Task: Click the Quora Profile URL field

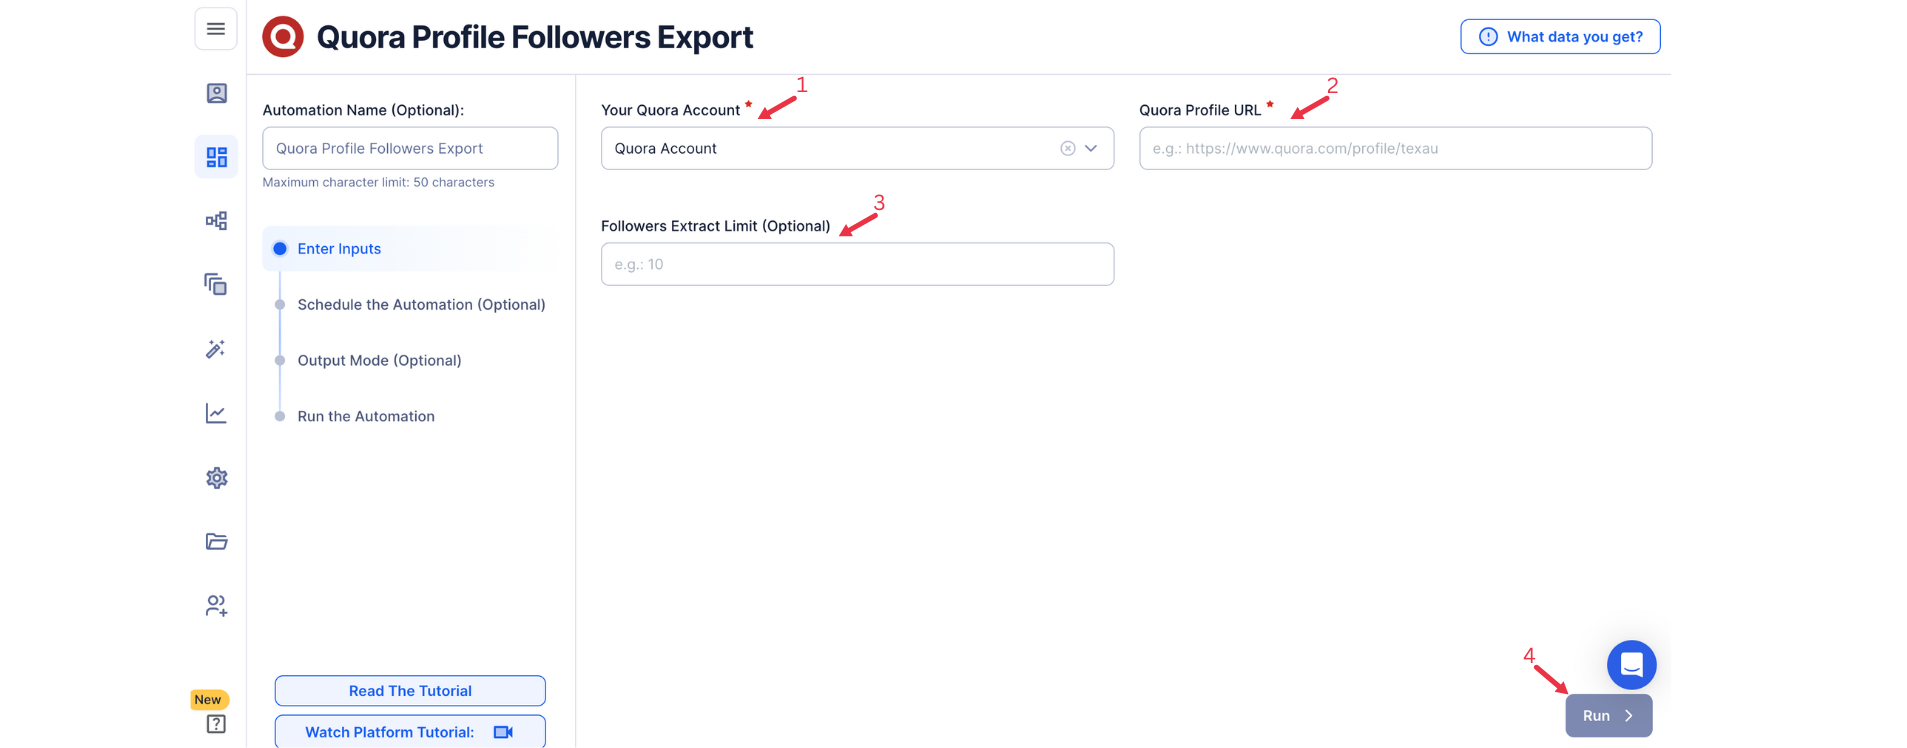Action: click(x=1395, y=148)
